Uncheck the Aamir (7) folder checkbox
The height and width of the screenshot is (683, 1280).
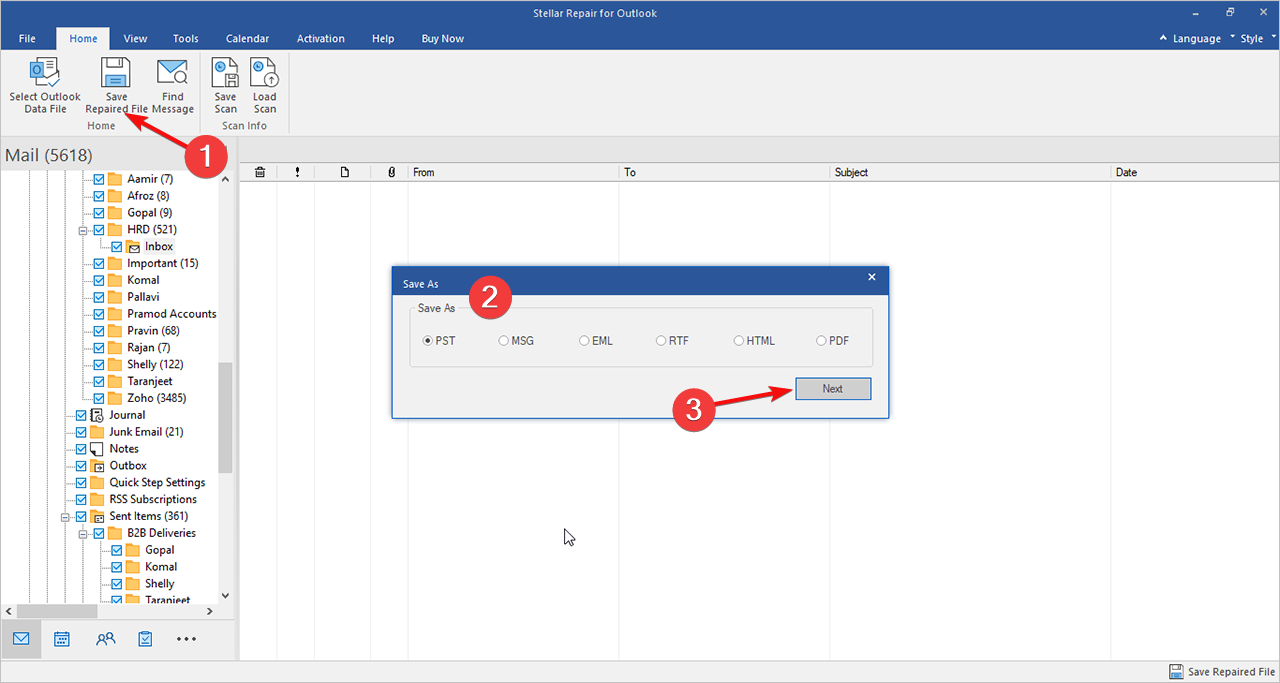[x=99, y=180]
